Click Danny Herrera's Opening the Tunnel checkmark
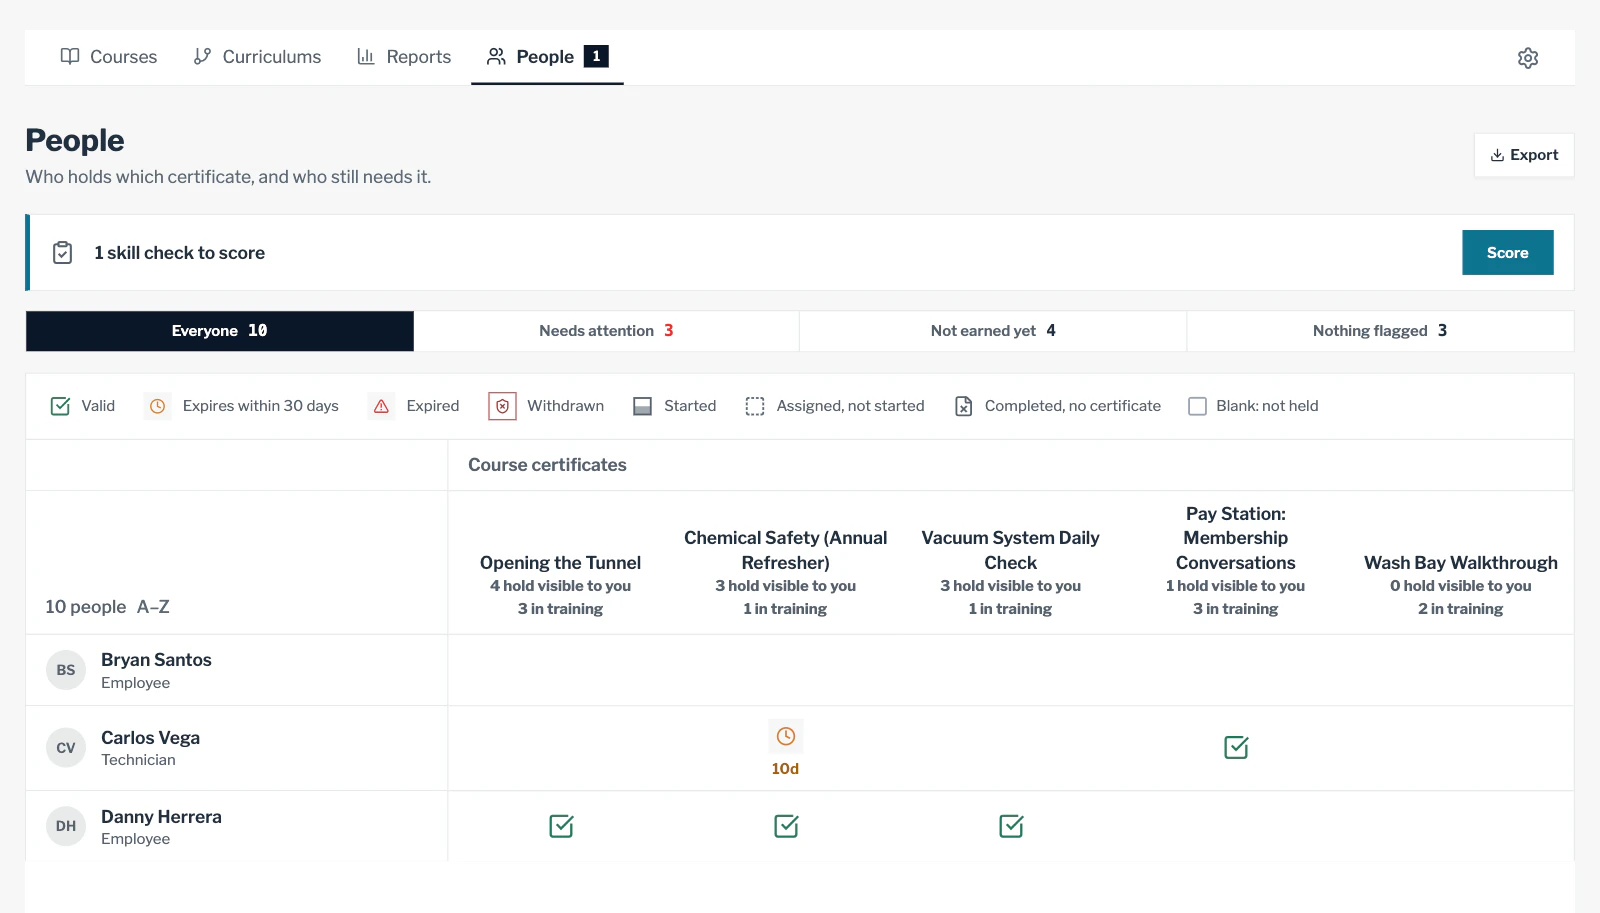This screenshot has width=1600, height=913. 561,826
